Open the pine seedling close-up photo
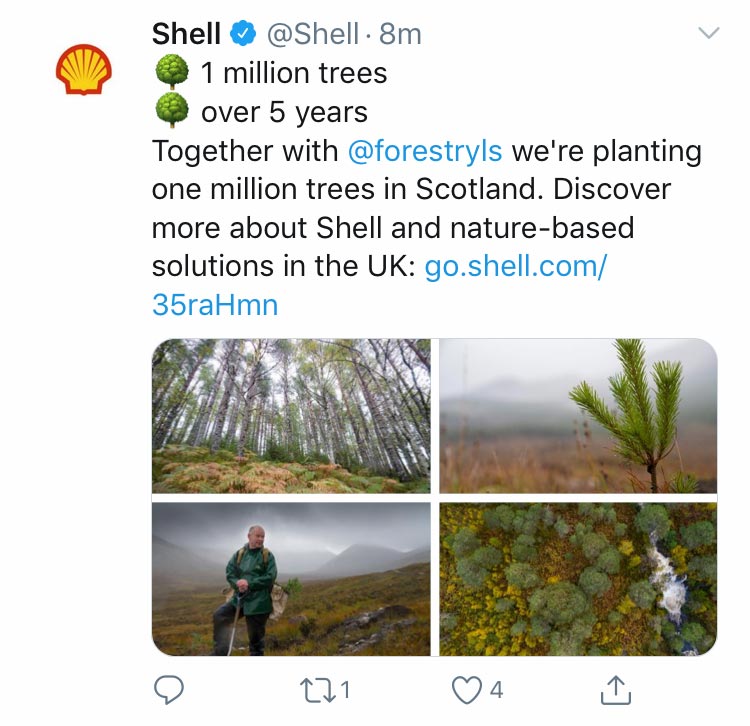The height and width of the screenshot is (726, 750). tap(578, 416)
